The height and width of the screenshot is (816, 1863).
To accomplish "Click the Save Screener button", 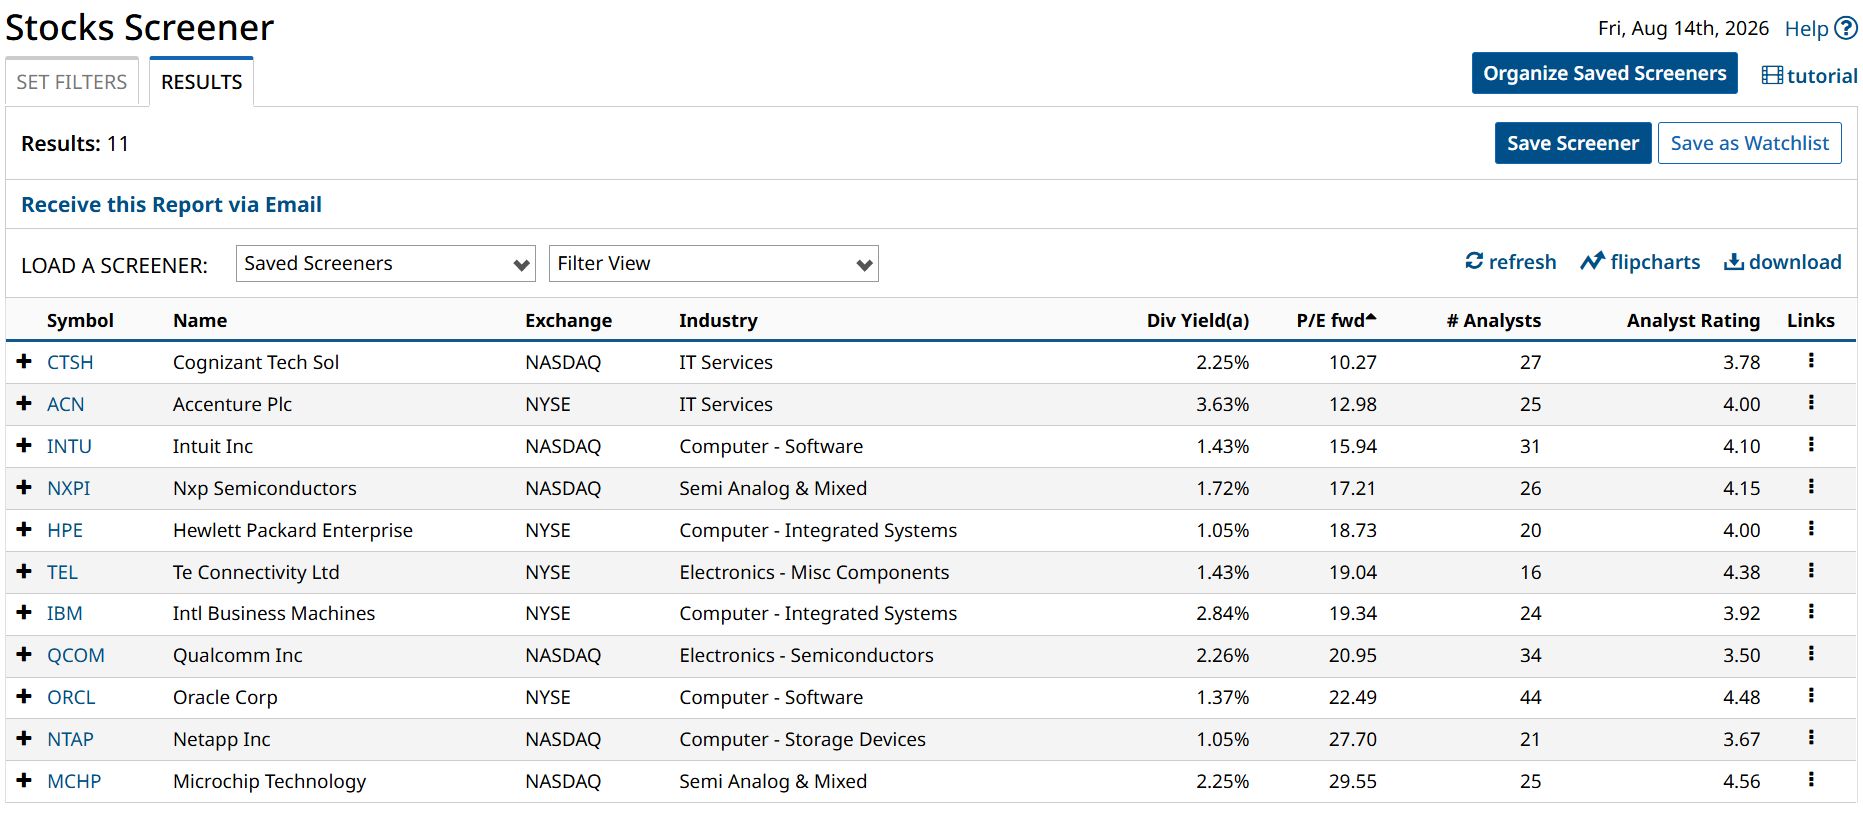I will pyautogui.click(x=1573, y=143).
